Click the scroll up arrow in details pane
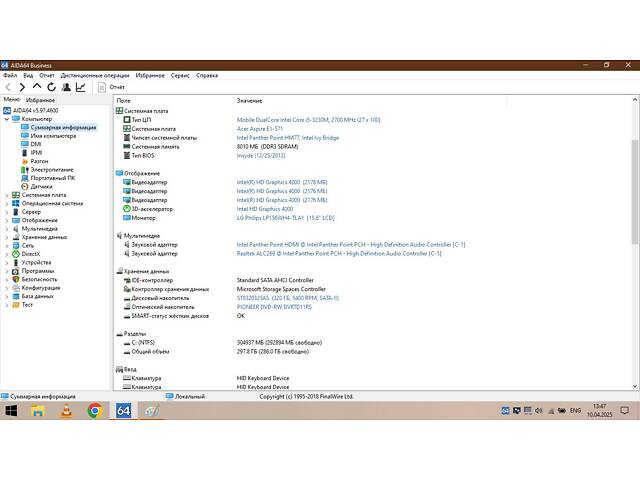Screen dimensions: 640x480 [635, 100]
